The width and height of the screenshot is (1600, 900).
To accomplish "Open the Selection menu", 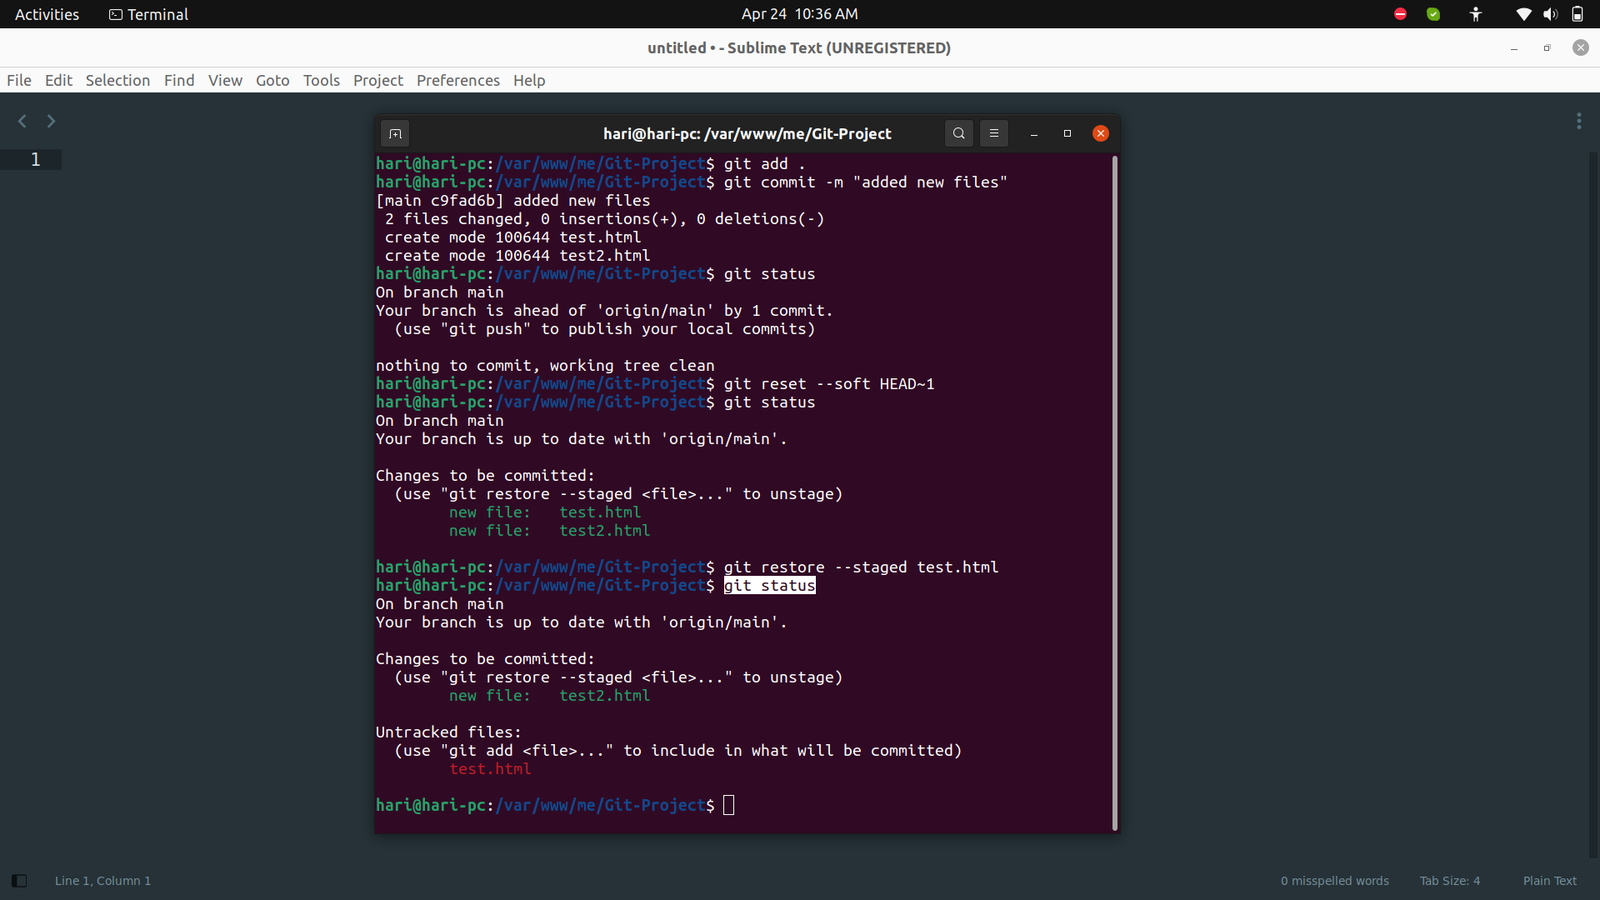I will coord(117,80).
